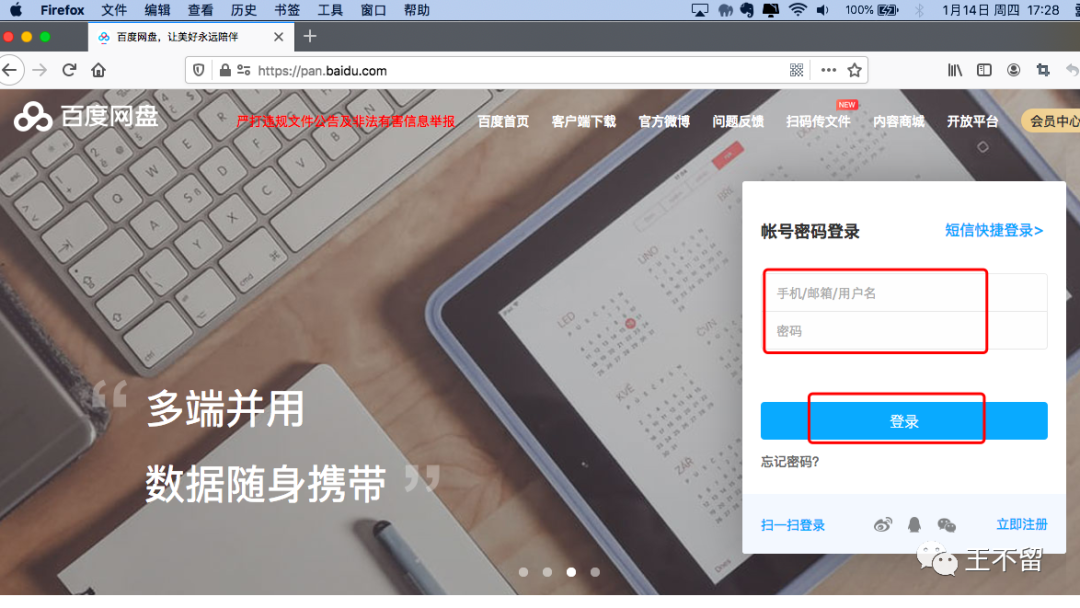This screenshot has height=608, width=1080.
Task: Open the red violation notice link
Action: pos(346,121)
